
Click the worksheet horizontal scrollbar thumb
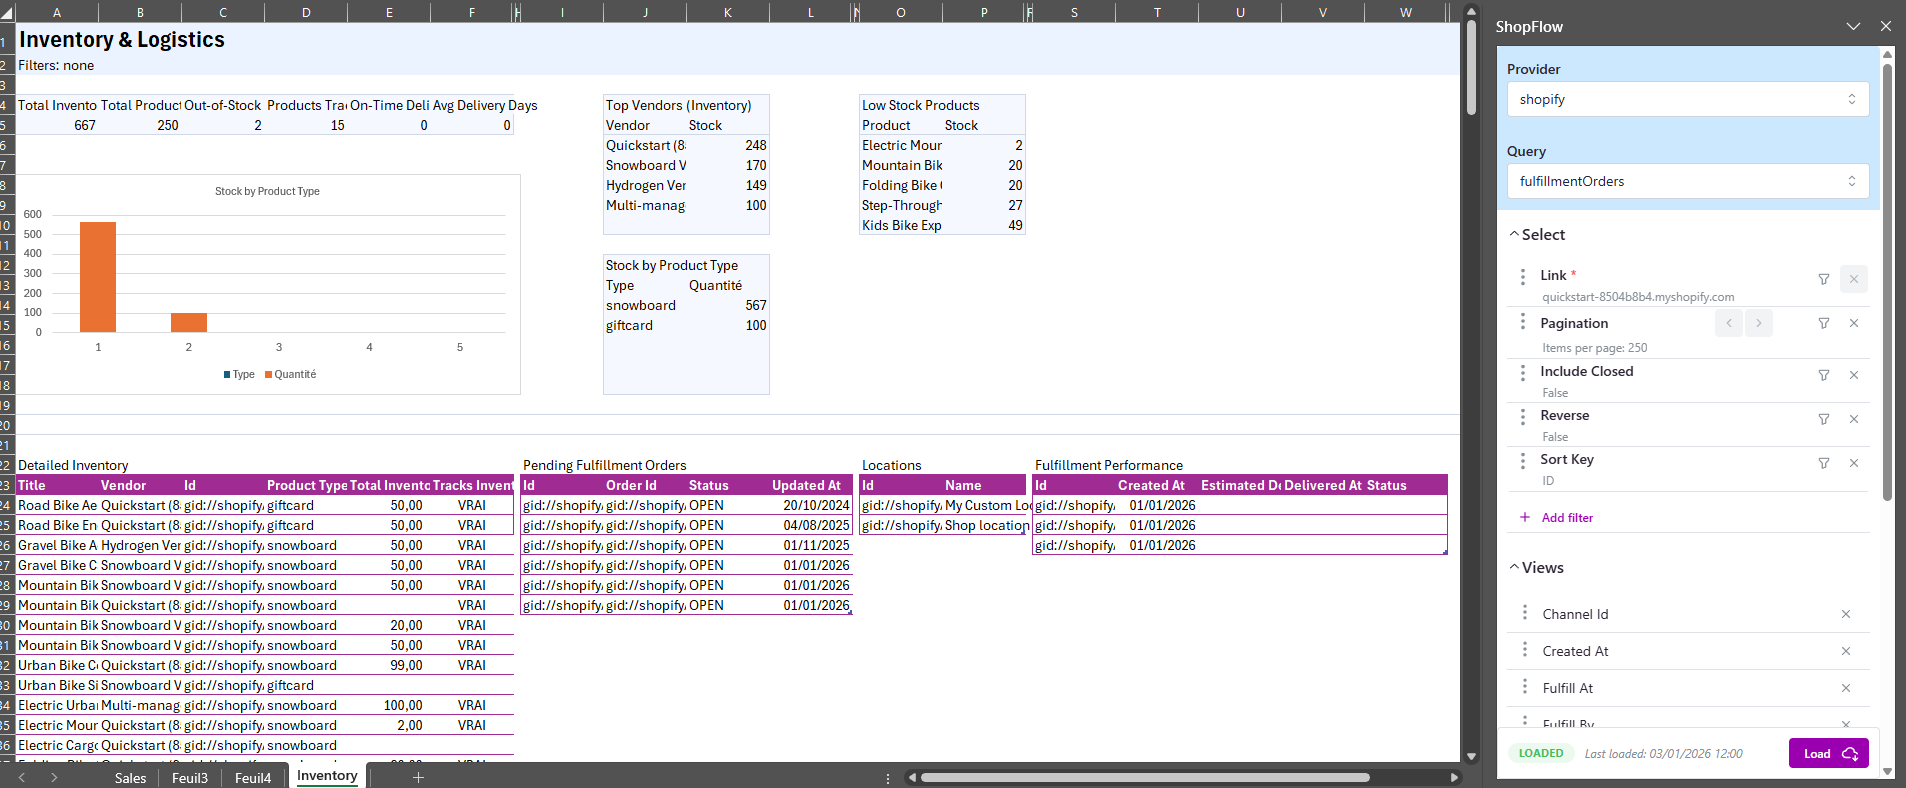[x=1145, y=777]
